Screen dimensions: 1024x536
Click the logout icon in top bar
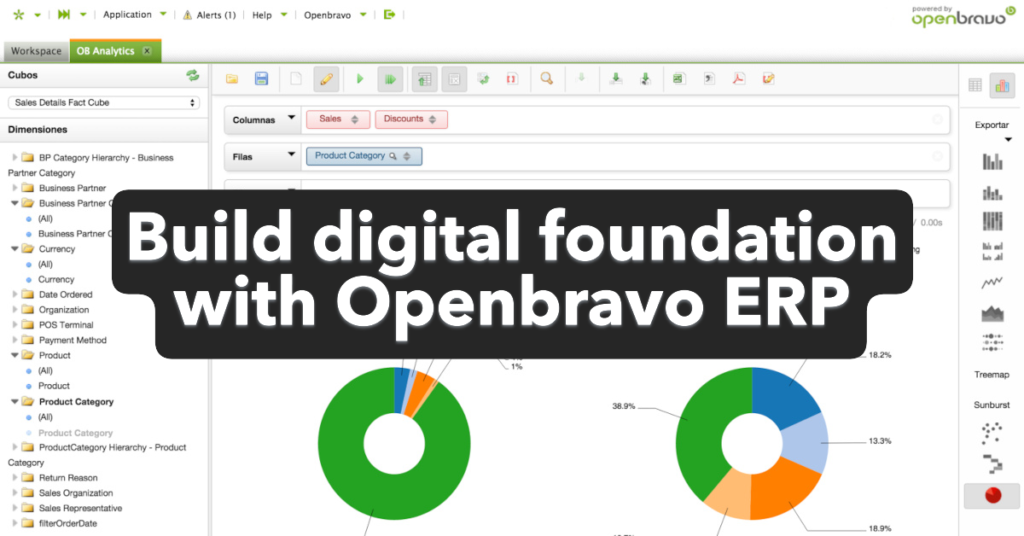[x=389, y=14]
